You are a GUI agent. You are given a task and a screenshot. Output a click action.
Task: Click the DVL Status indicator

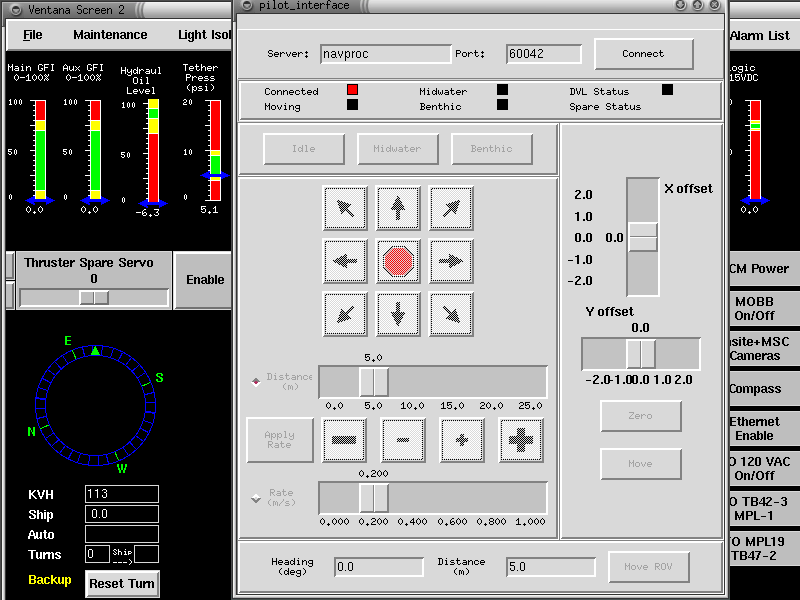(667, 90)
